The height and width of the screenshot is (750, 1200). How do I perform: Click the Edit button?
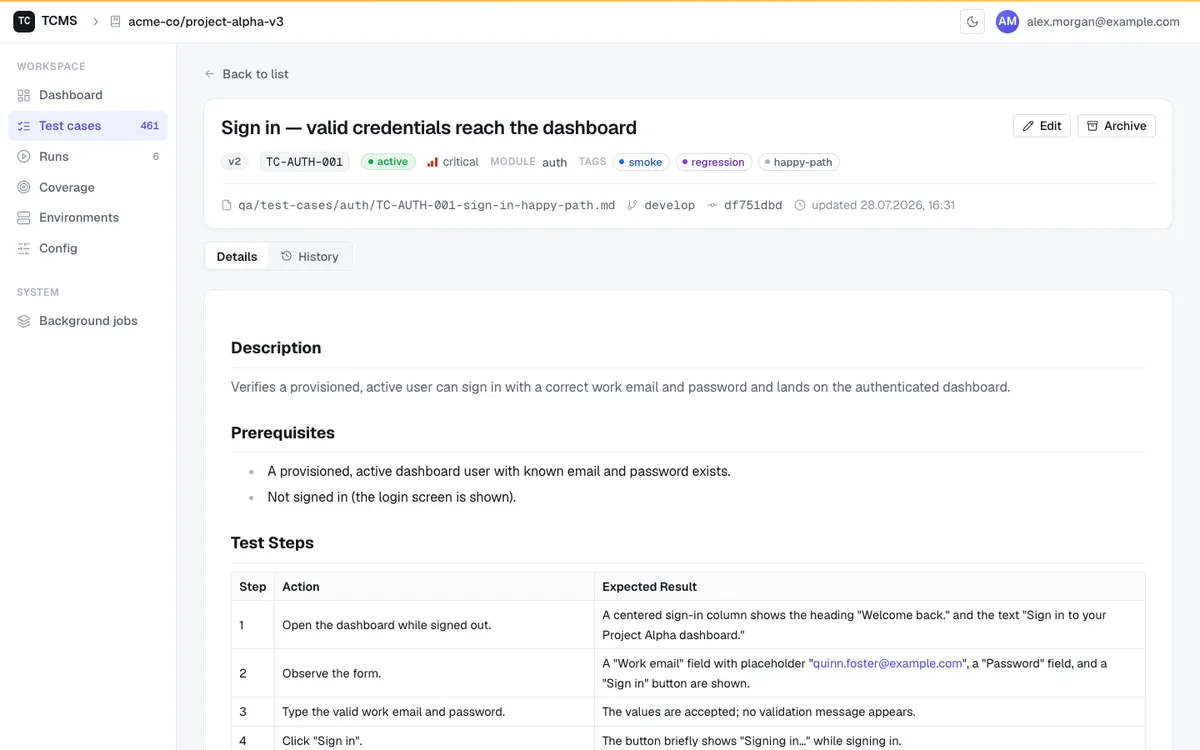click(1042, 126)
